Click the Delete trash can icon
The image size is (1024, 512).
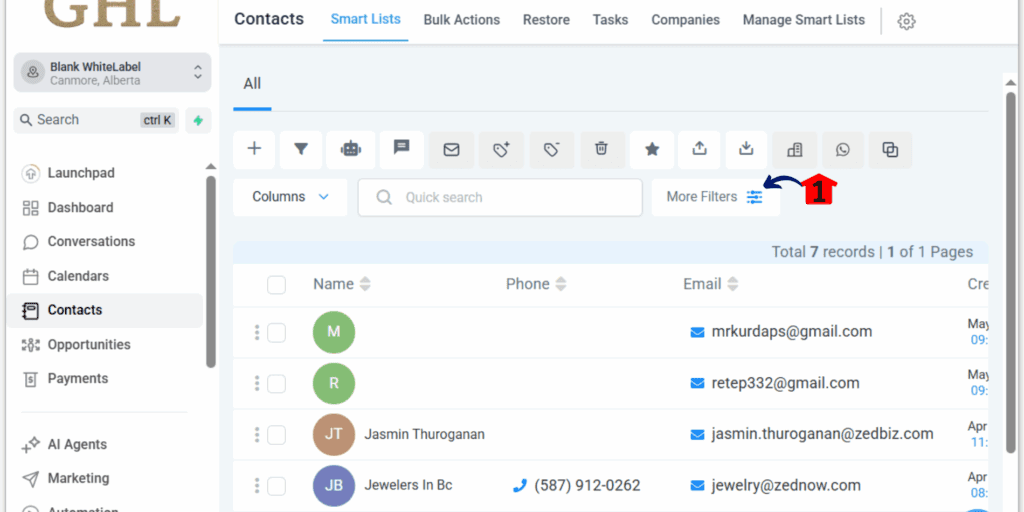click(x=601, y=149)
